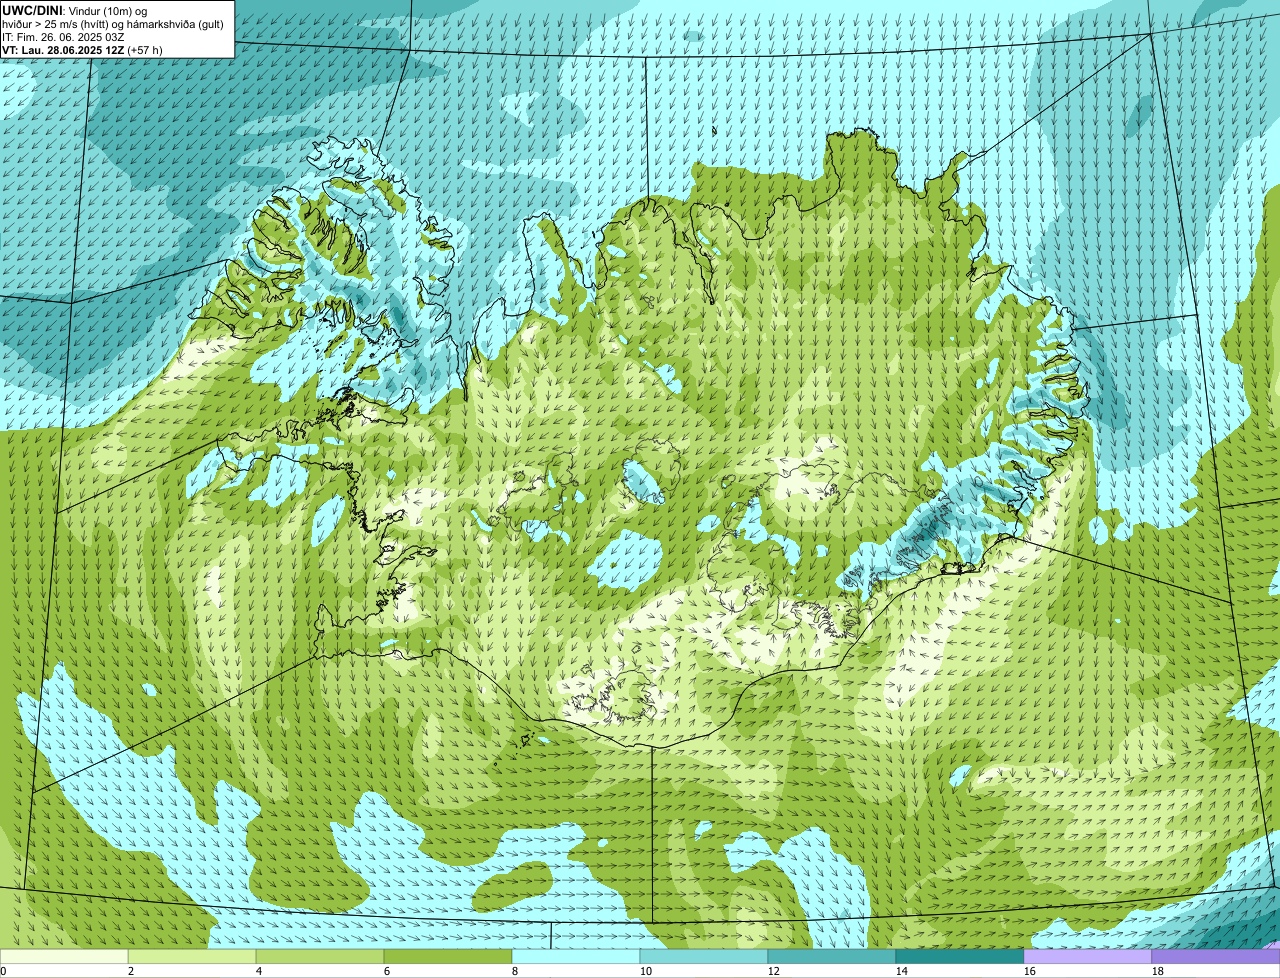Click the "10" legend scale label
Screen dimensions: 1280x978
tap(646, 971)
